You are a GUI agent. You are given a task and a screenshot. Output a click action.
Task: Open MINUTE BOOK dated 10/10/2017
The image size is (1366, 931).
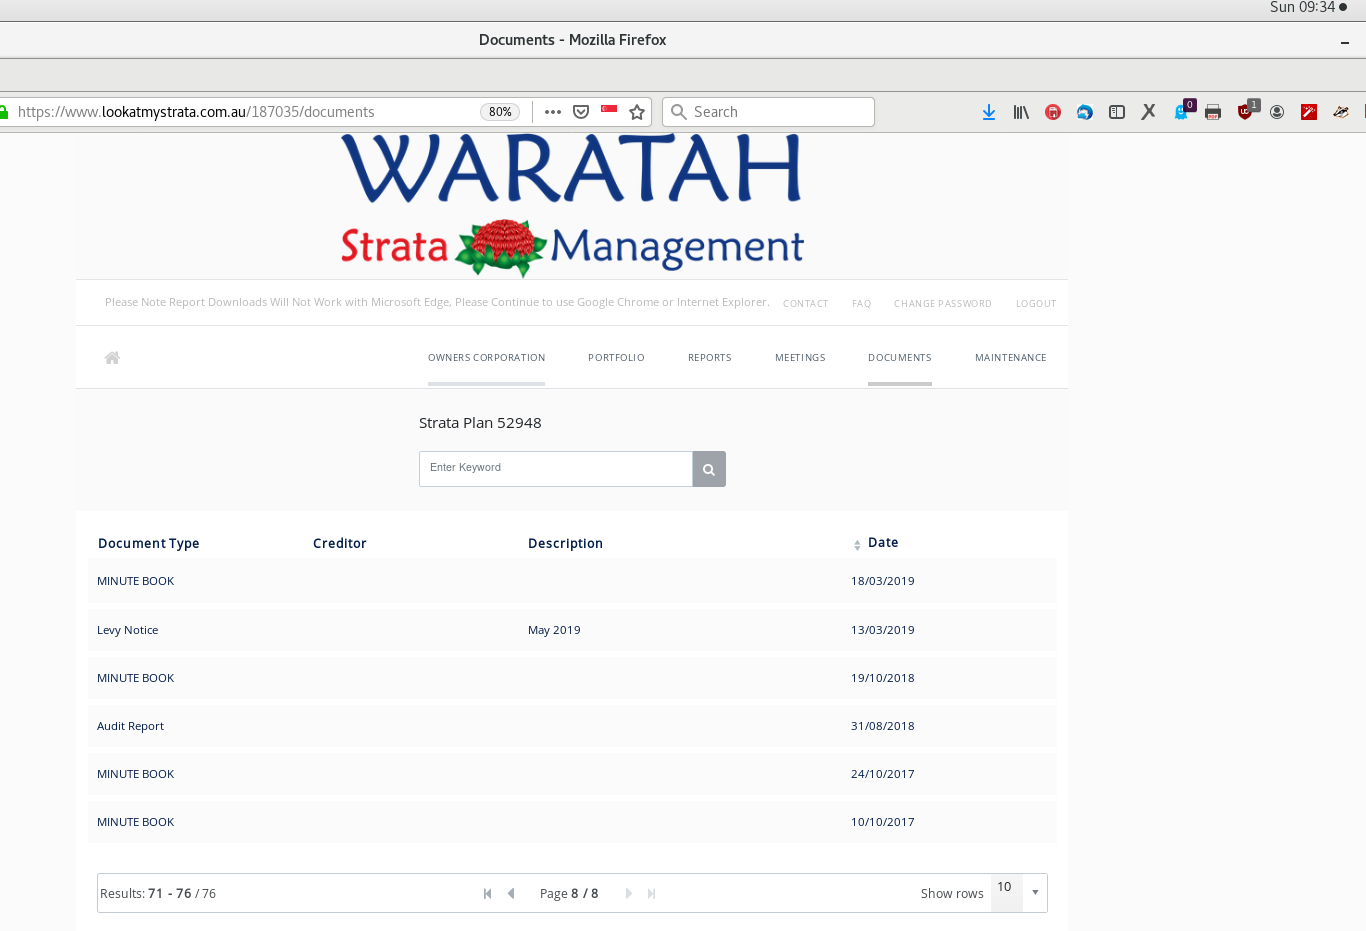pos(572,822)
